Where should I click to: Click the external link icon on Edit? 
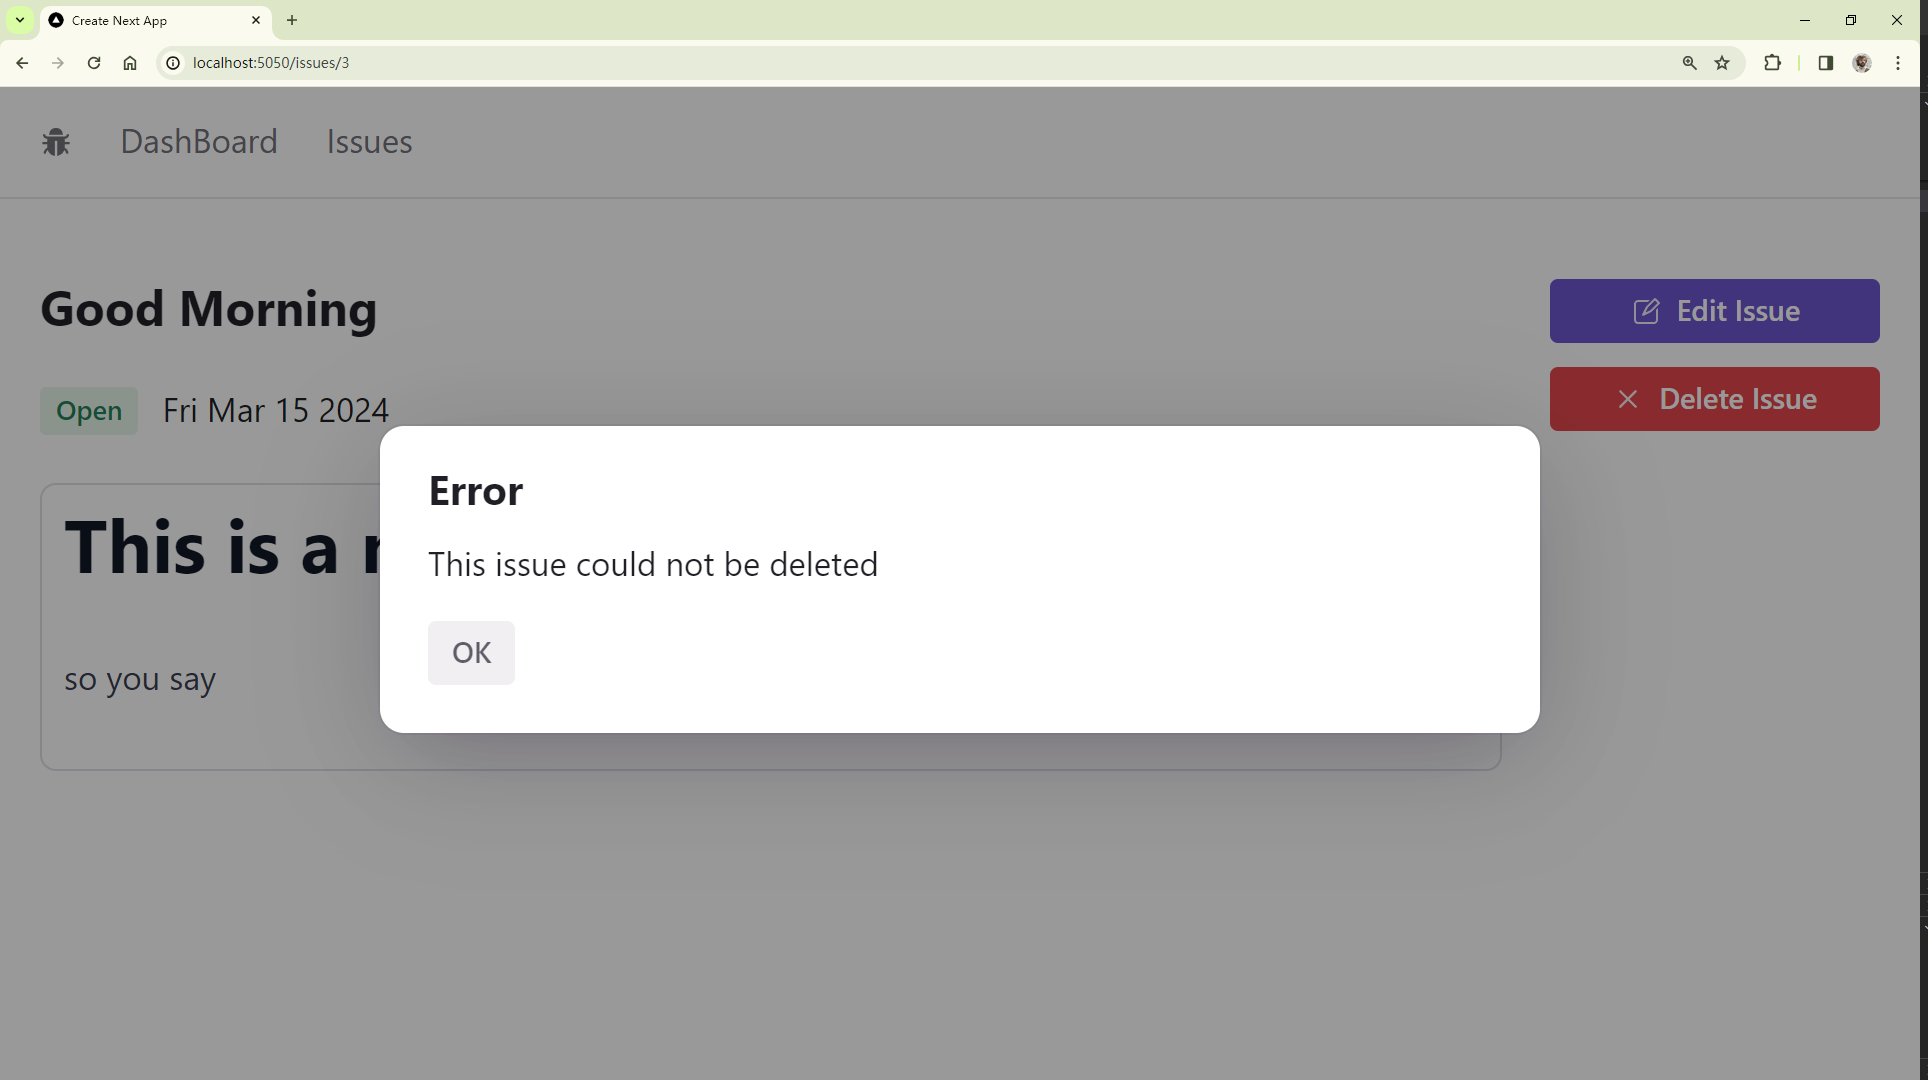(x=1646, y=310)
